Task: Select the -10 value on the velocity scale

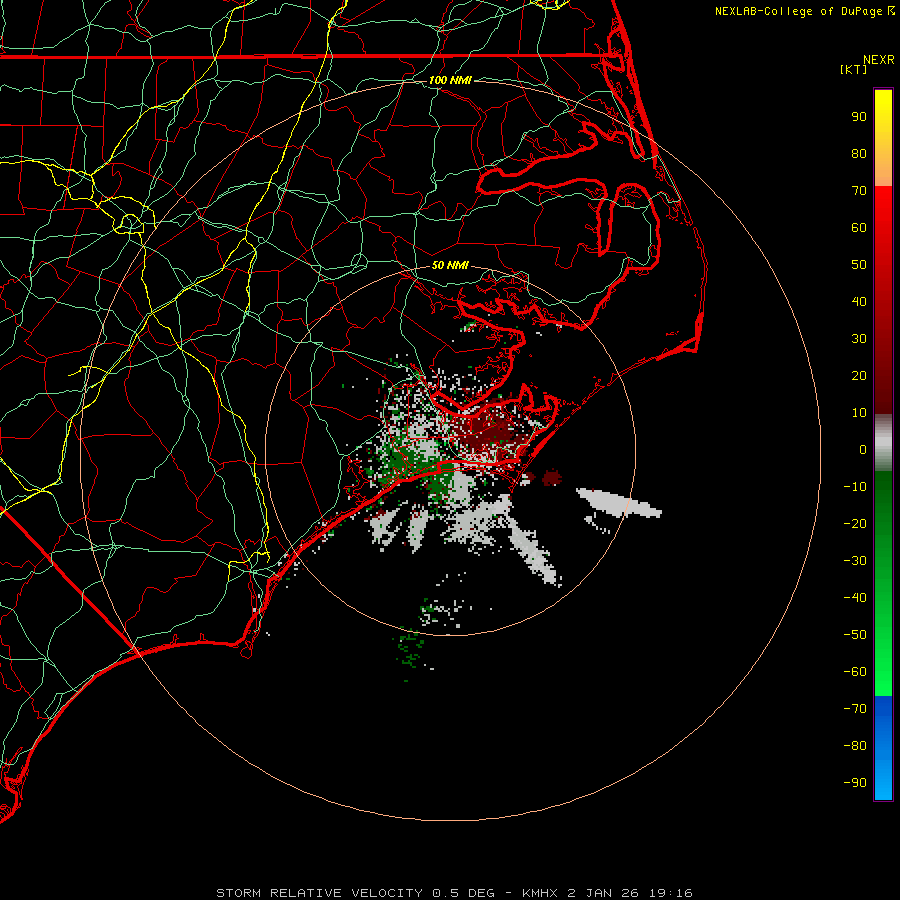Action: (855, 487)
